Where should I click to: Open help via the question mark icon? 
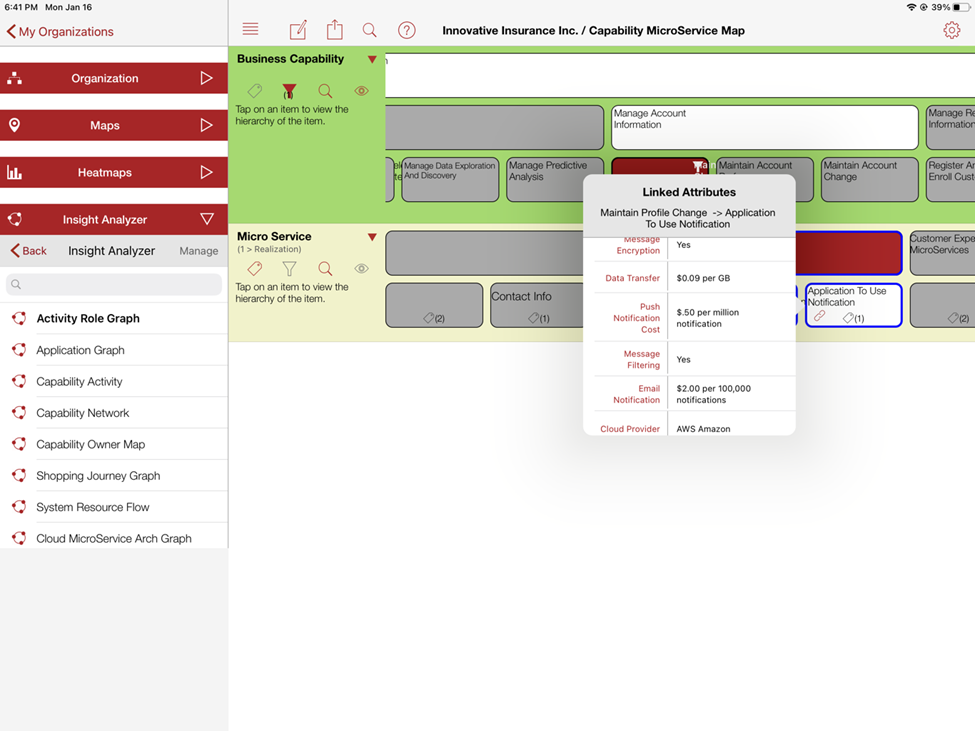pos(407,30)
